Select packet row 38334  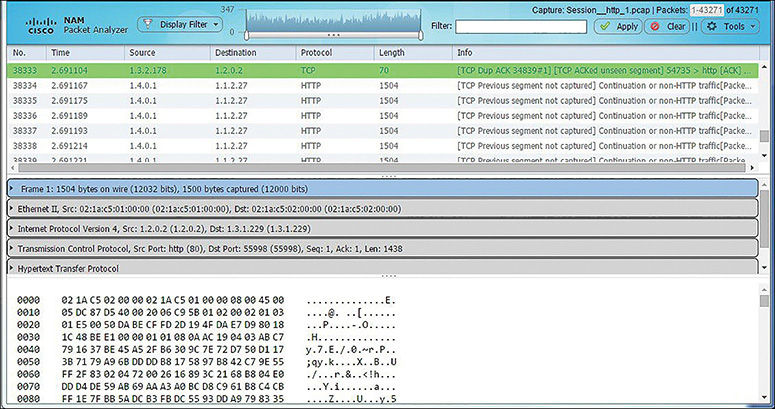pos(383,86)
